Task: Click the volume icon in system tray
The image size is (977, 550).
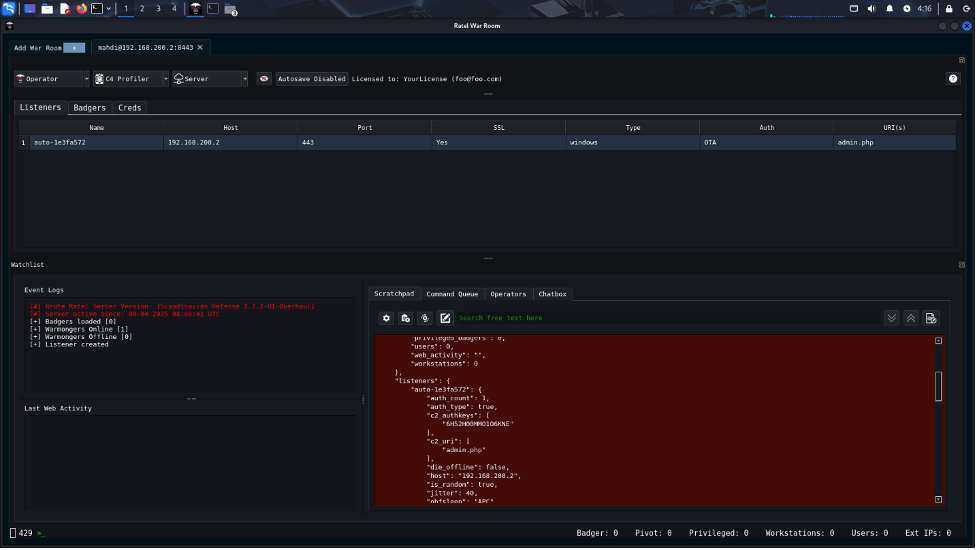Action: [872, 9]
